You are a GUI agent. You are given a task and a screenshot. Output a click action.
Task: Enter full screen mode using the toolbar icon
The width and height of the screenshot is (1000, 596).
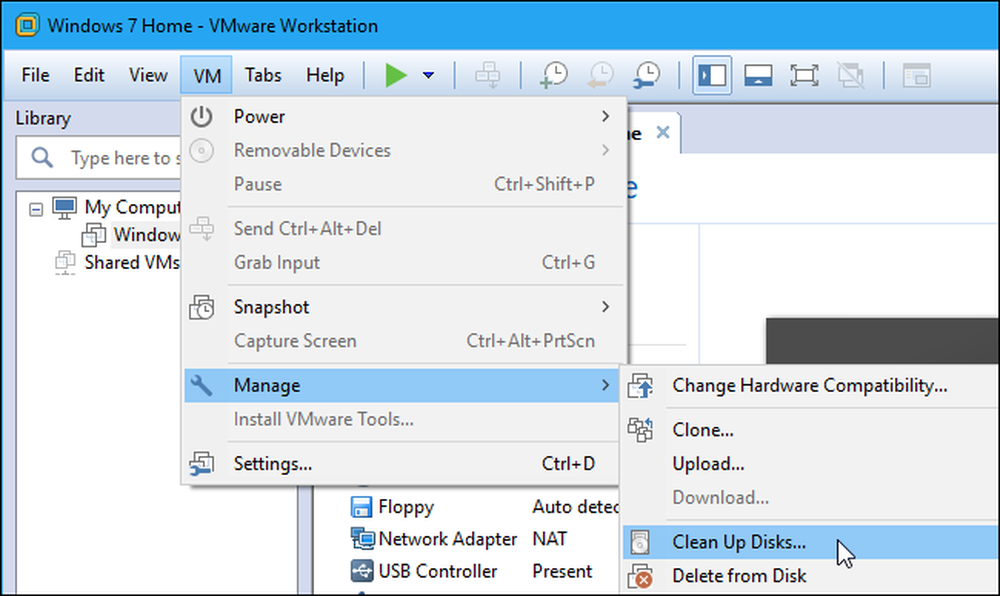click(804, 75)
